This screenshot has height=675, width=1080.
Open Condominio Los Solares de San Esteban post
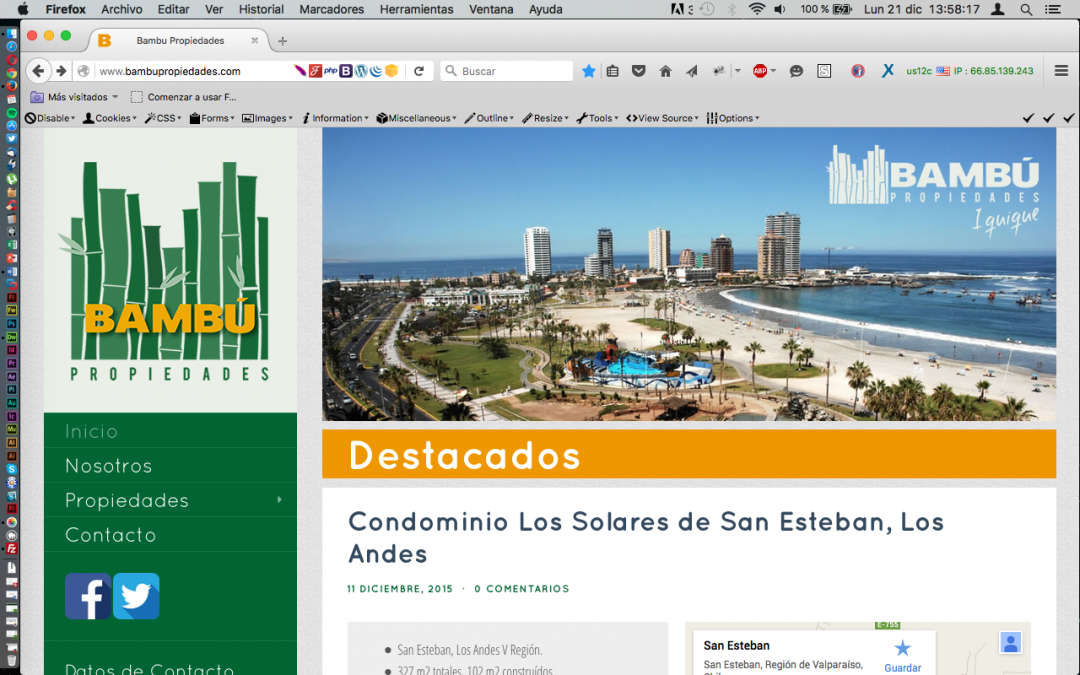pyautogui.click(x=645, y=537)
